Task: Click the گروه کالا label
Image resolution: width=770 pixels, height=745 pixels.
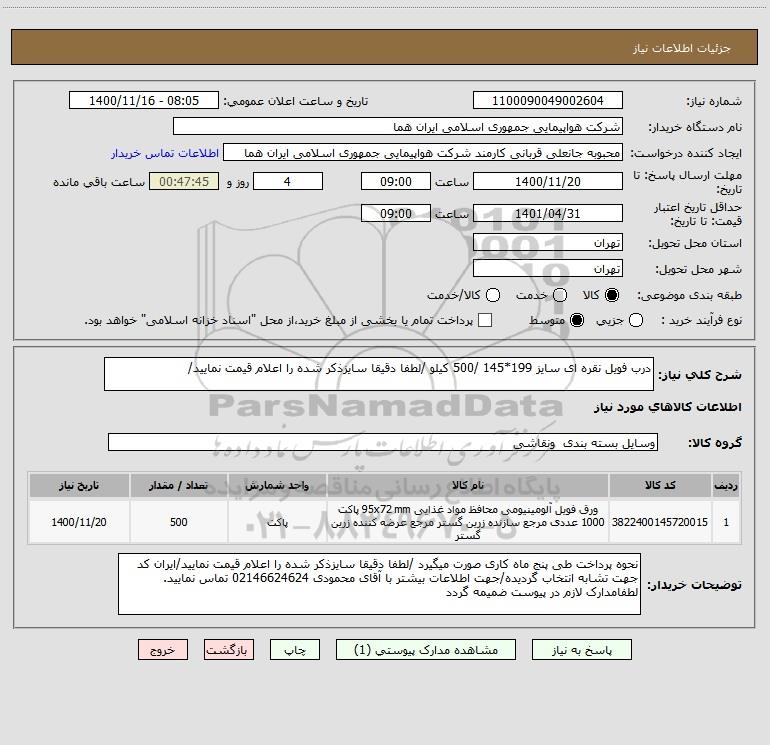Action: (x=715, y=443)
